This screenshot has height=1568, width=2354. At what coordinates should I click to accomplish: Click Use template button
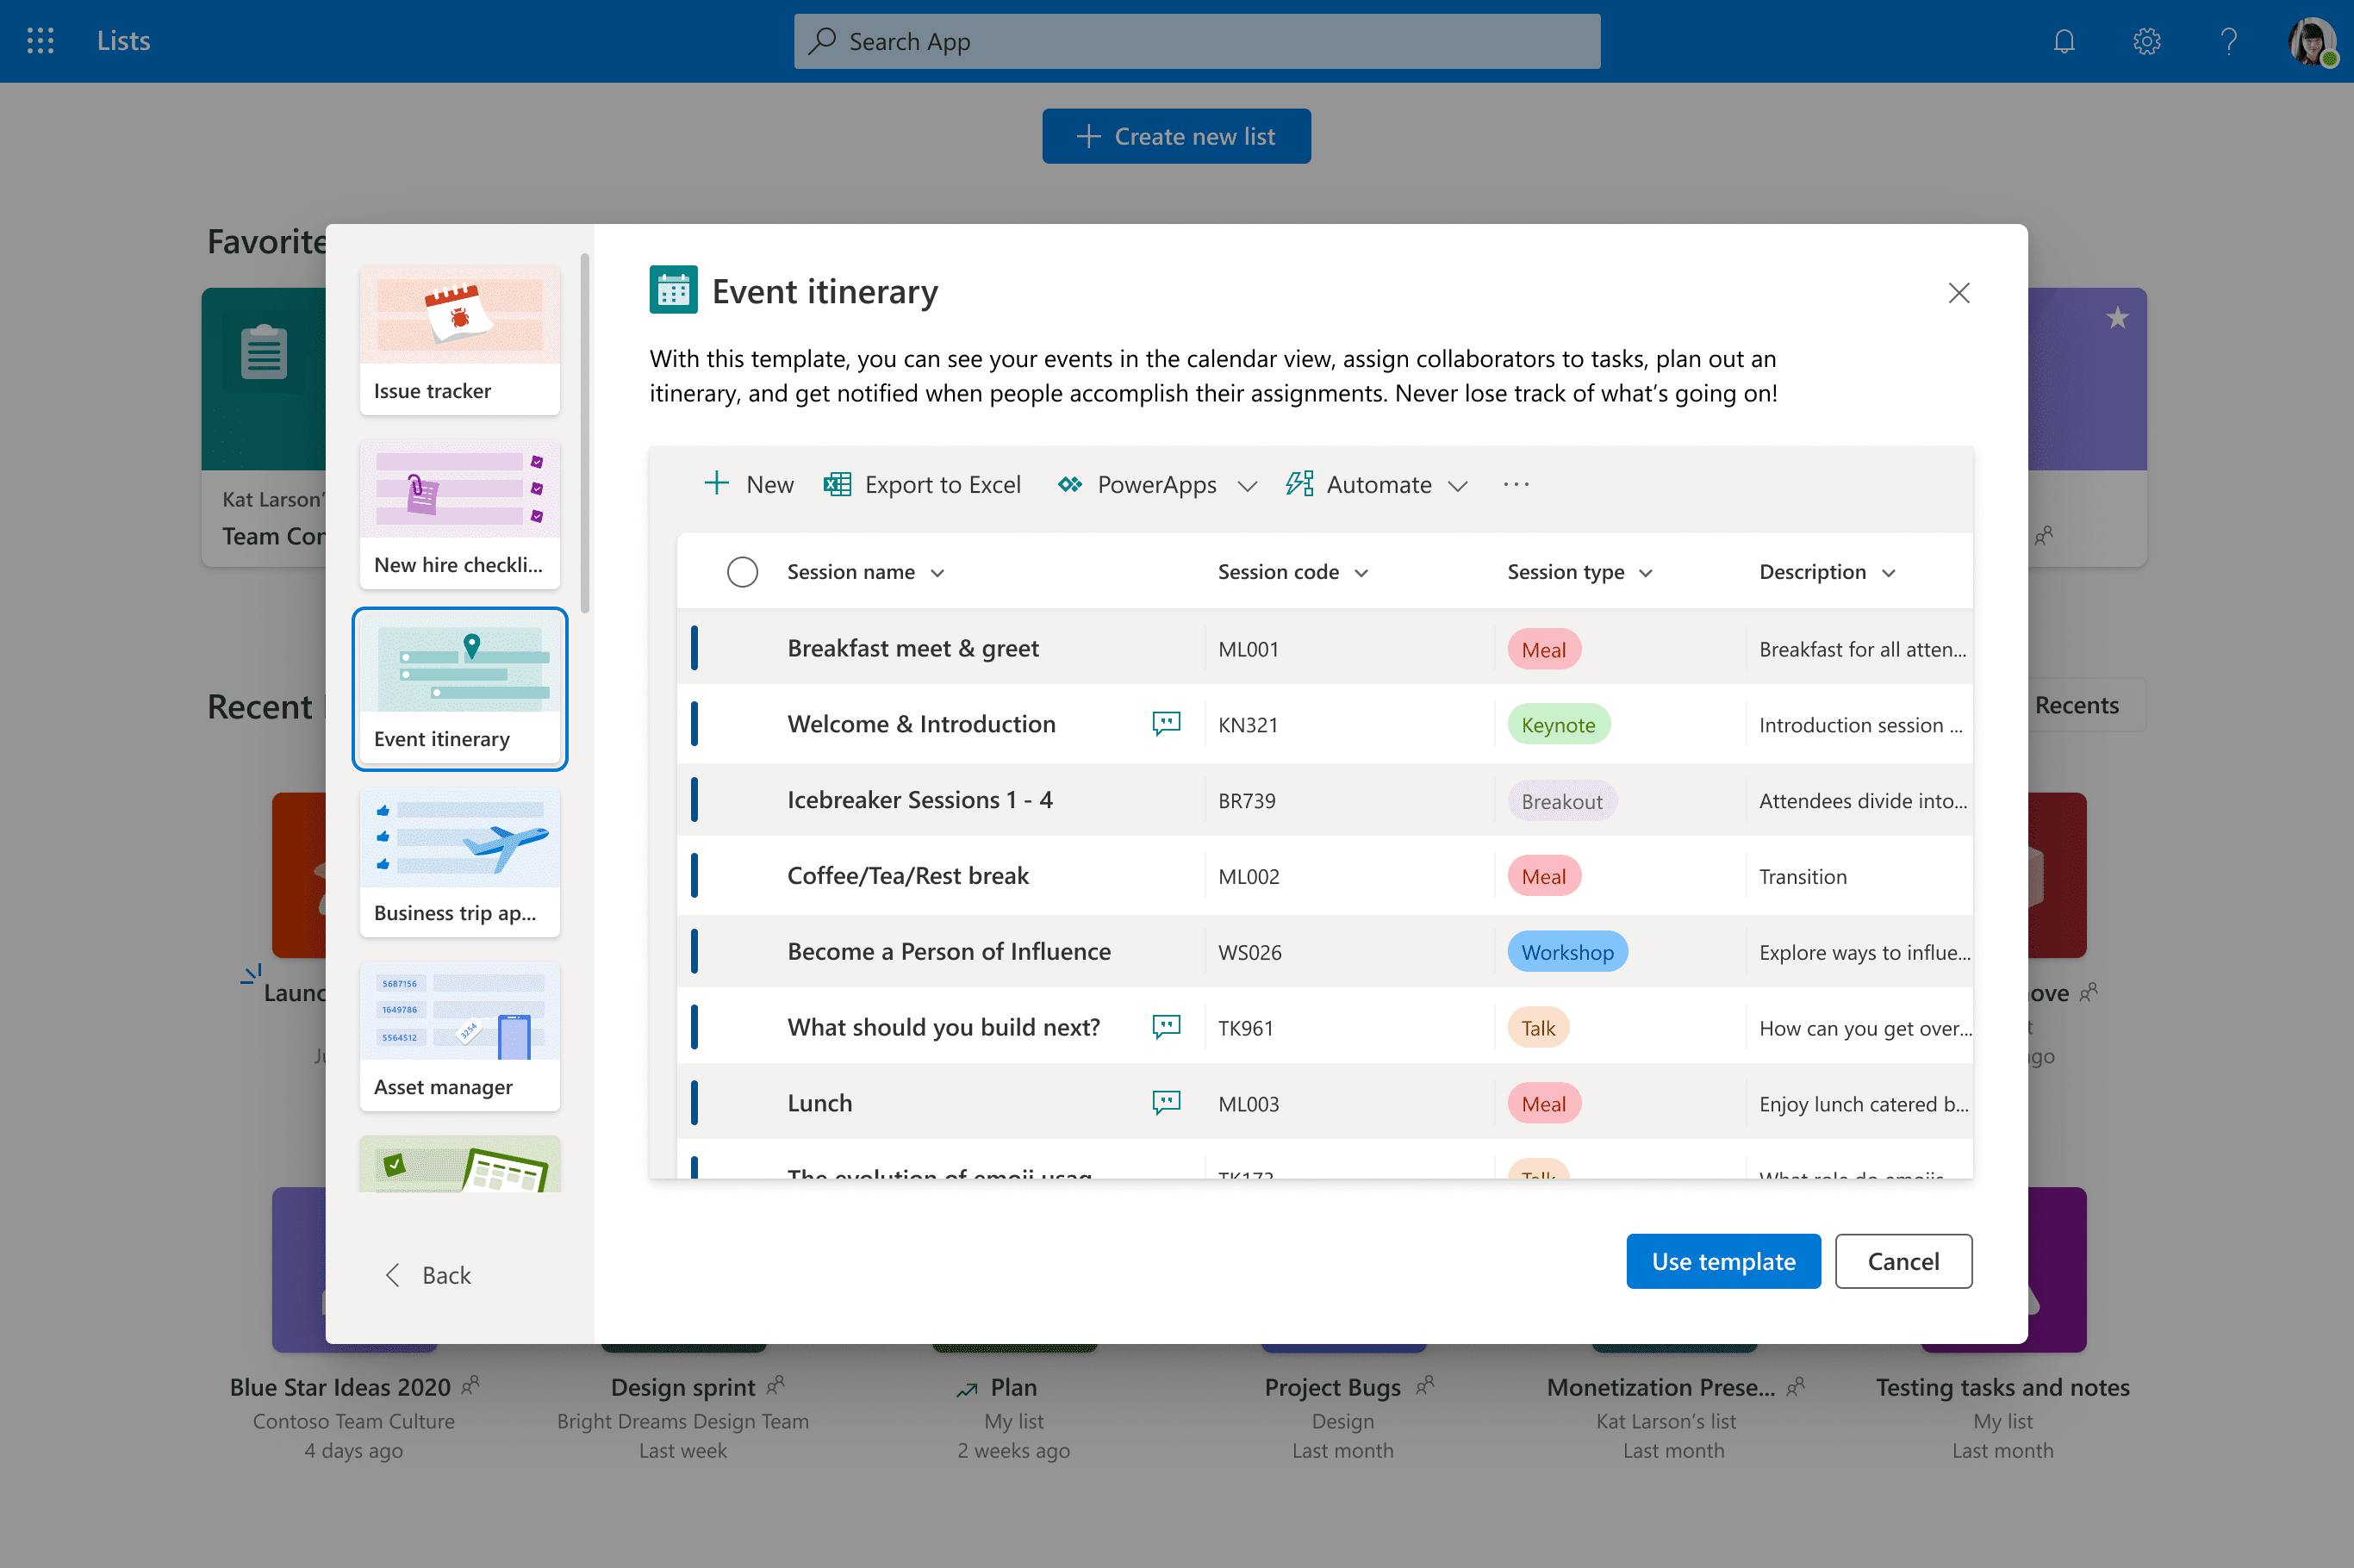pyautogui.click(x=1722, y=1260)
